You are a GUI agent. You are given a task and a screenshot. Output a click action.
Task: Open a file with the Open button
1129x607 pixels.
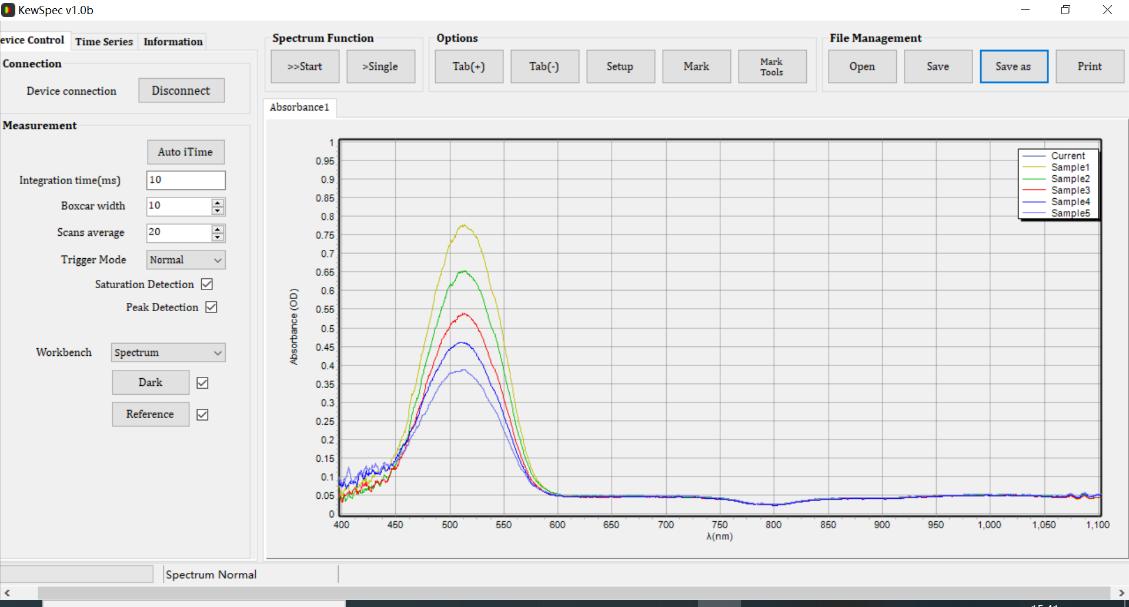coord(862,67)
